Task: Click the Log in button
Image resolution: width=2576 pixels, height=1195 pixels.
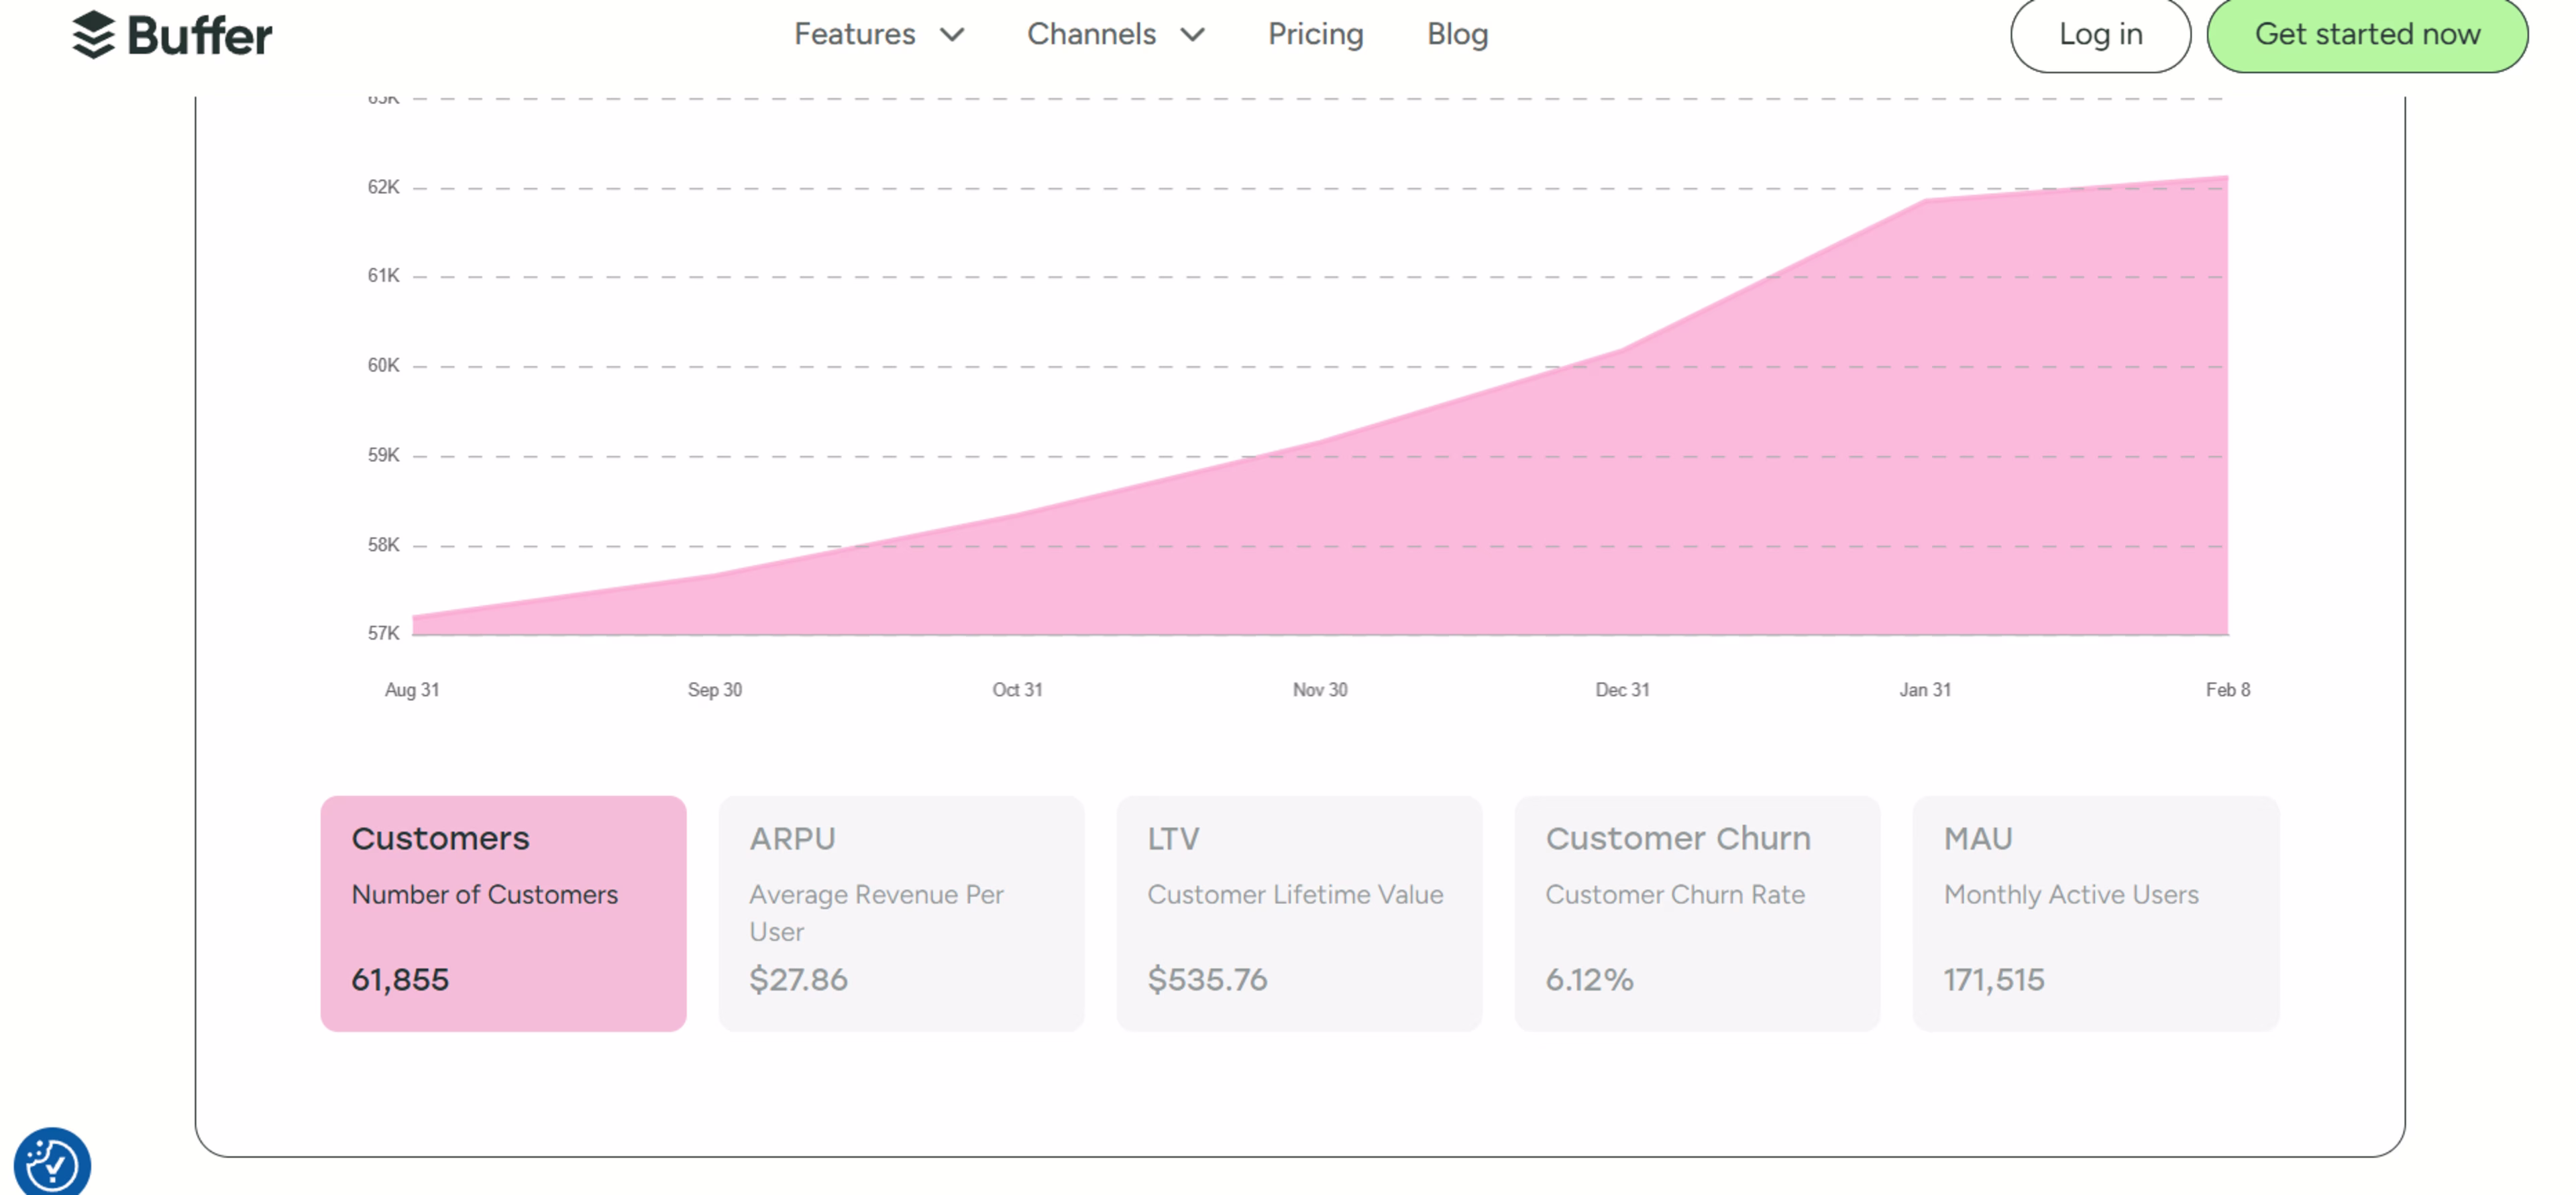Action: 2100,34
